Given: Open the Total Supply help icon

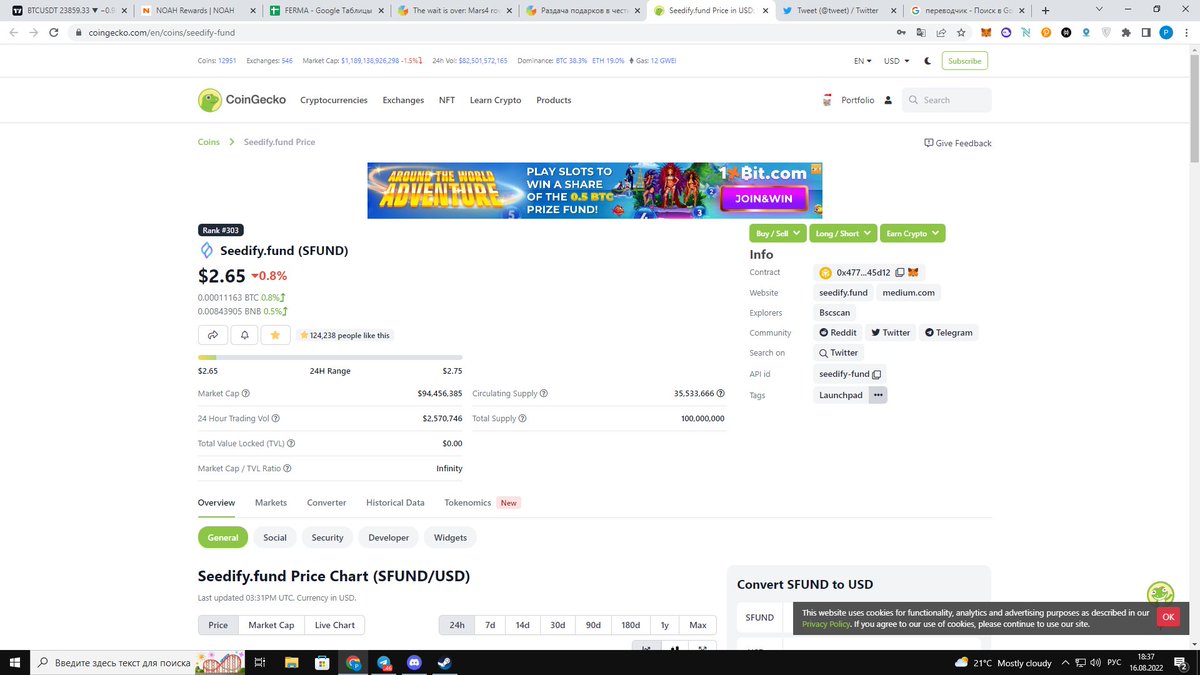Looking at the screenshot, I should coord(522,419).
